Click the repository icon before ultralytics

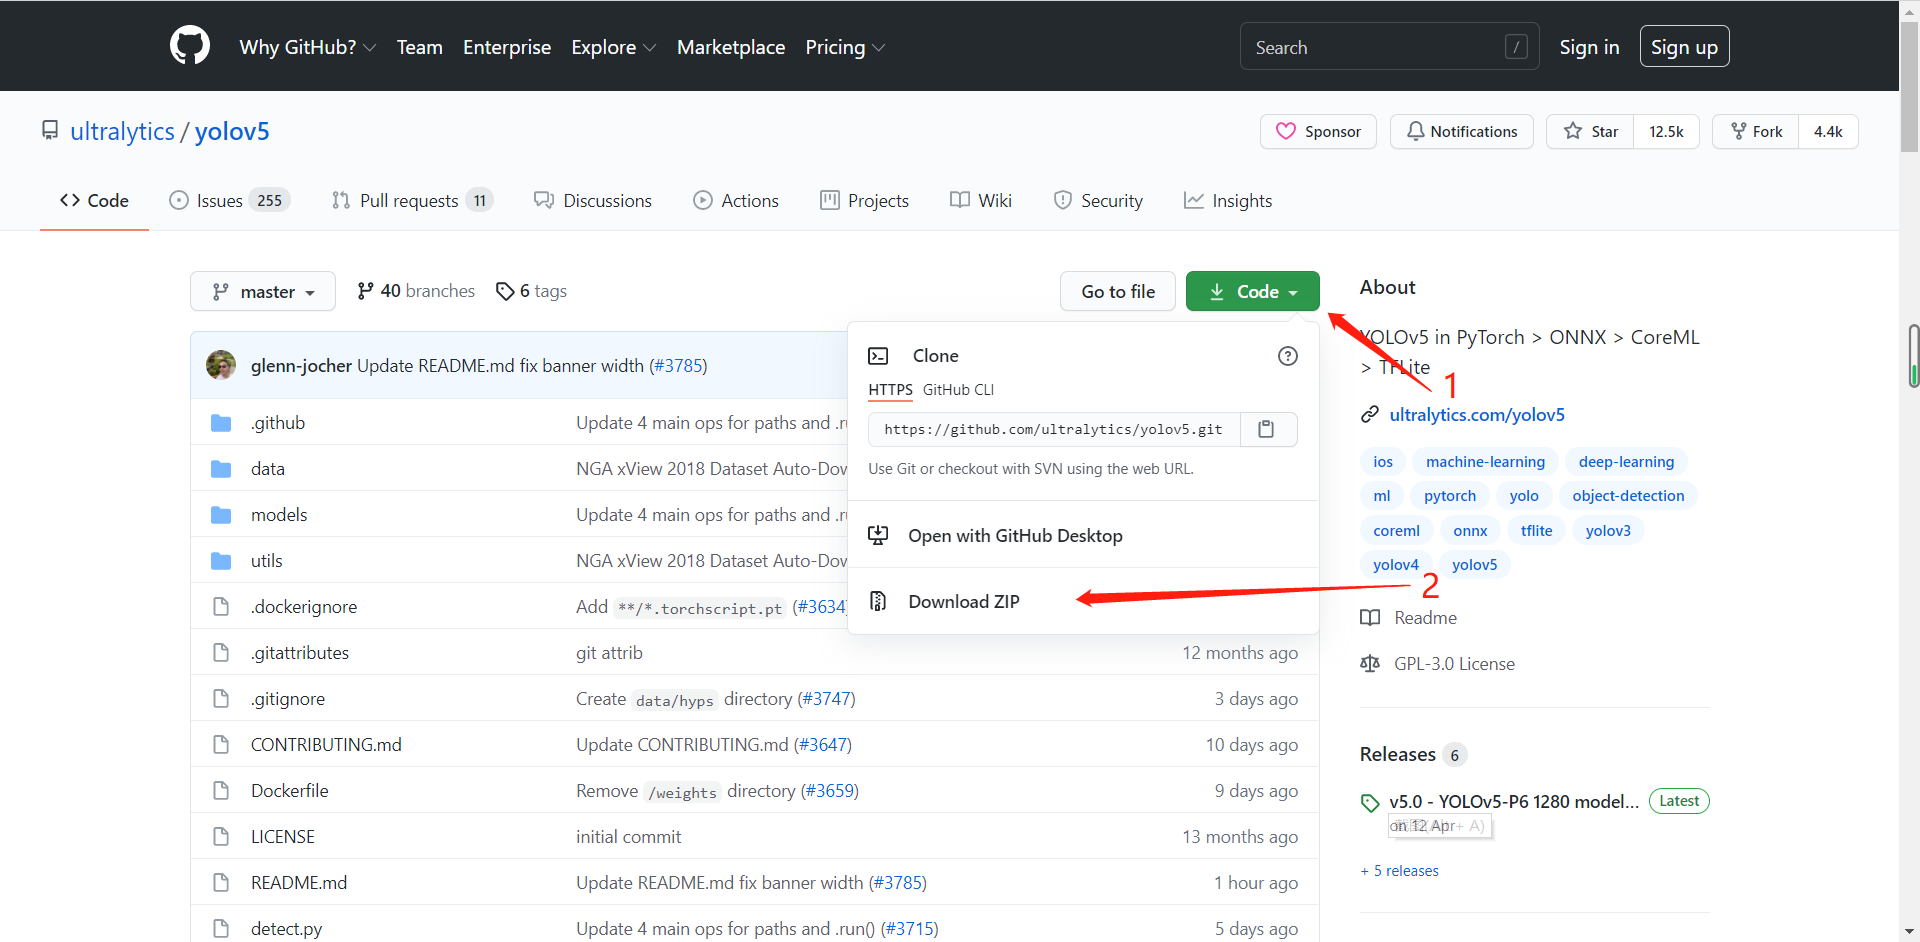pyautogui.click(x=50, y=131)
